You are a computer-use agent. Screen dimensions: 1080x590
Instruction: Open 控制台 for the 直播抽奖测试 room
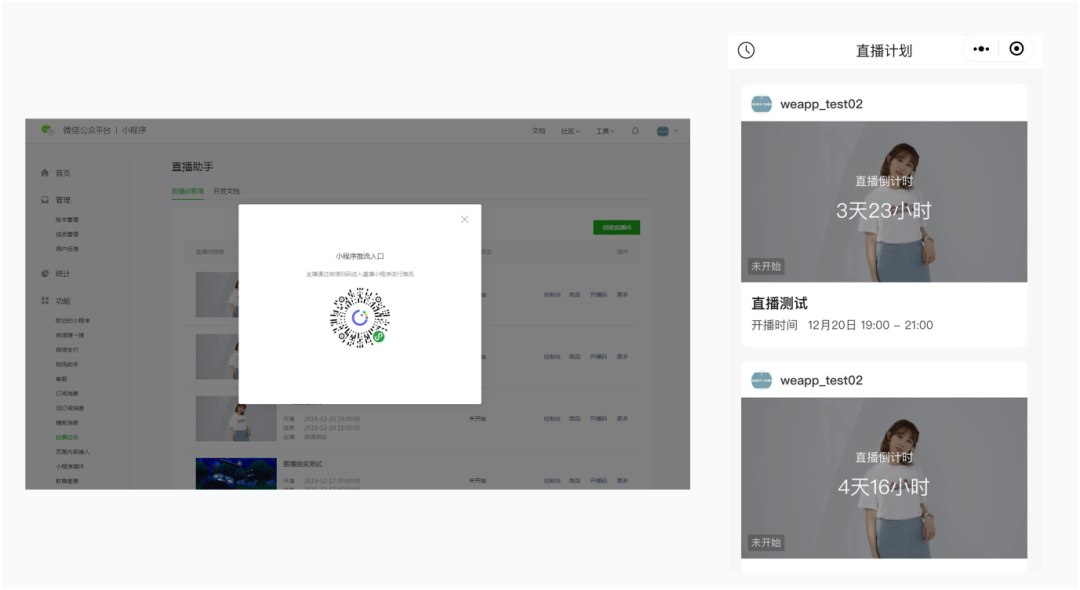tap(552, 481)
